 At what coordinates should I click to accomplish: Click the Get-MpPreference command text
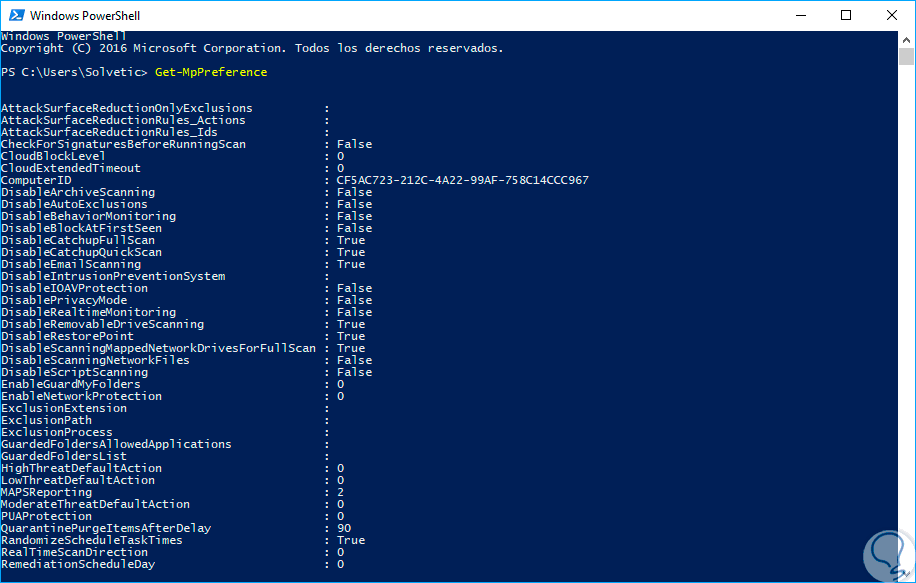(211, 72)
